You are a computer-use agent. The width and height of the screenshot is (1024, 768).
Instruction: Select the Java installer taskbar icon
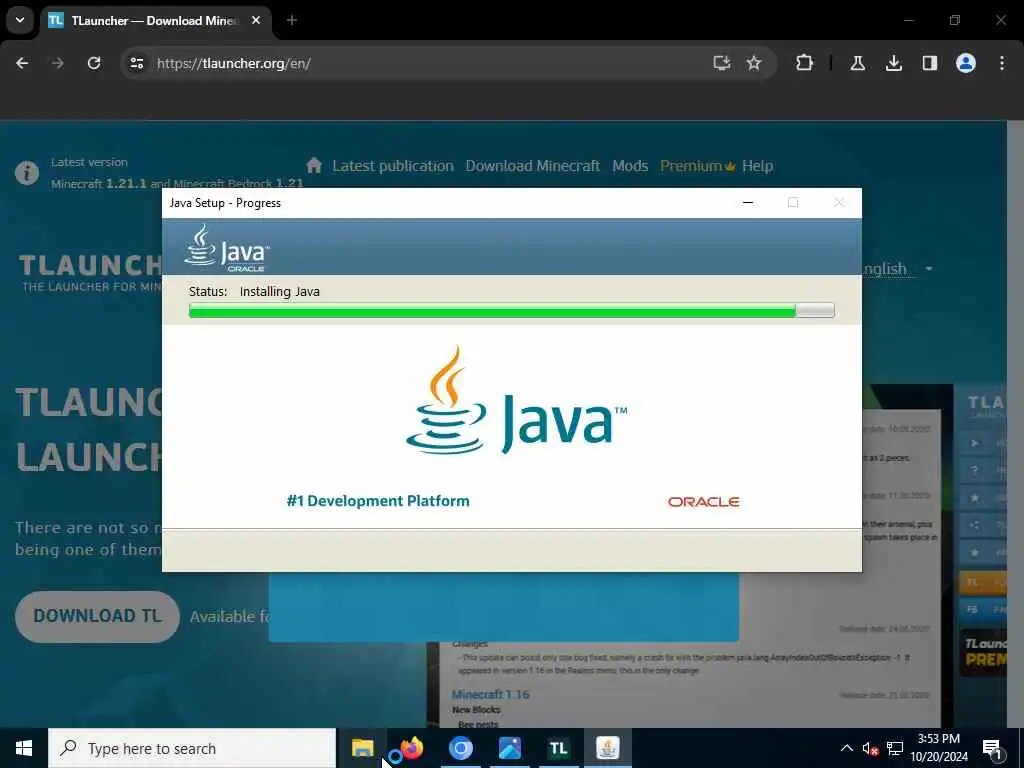(x=607, y=748)
